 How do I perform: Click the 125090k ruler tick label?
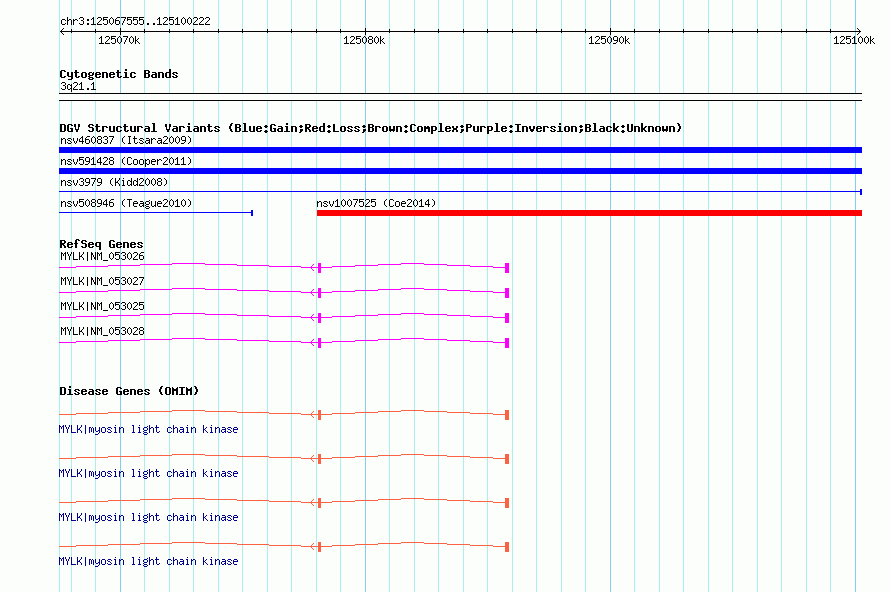tap(609, 40)
